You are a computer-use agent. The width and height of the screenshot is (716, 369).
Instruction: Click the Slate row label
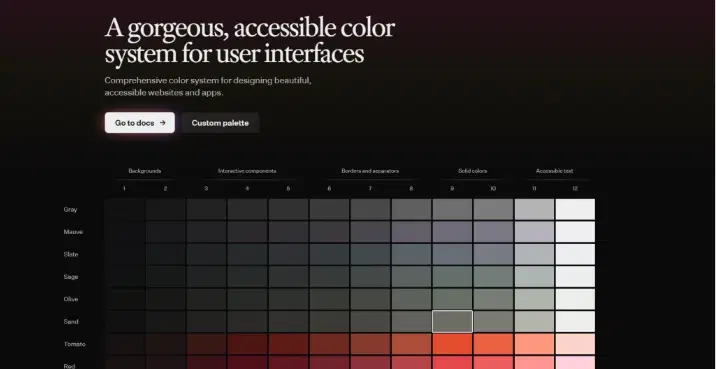71,254
